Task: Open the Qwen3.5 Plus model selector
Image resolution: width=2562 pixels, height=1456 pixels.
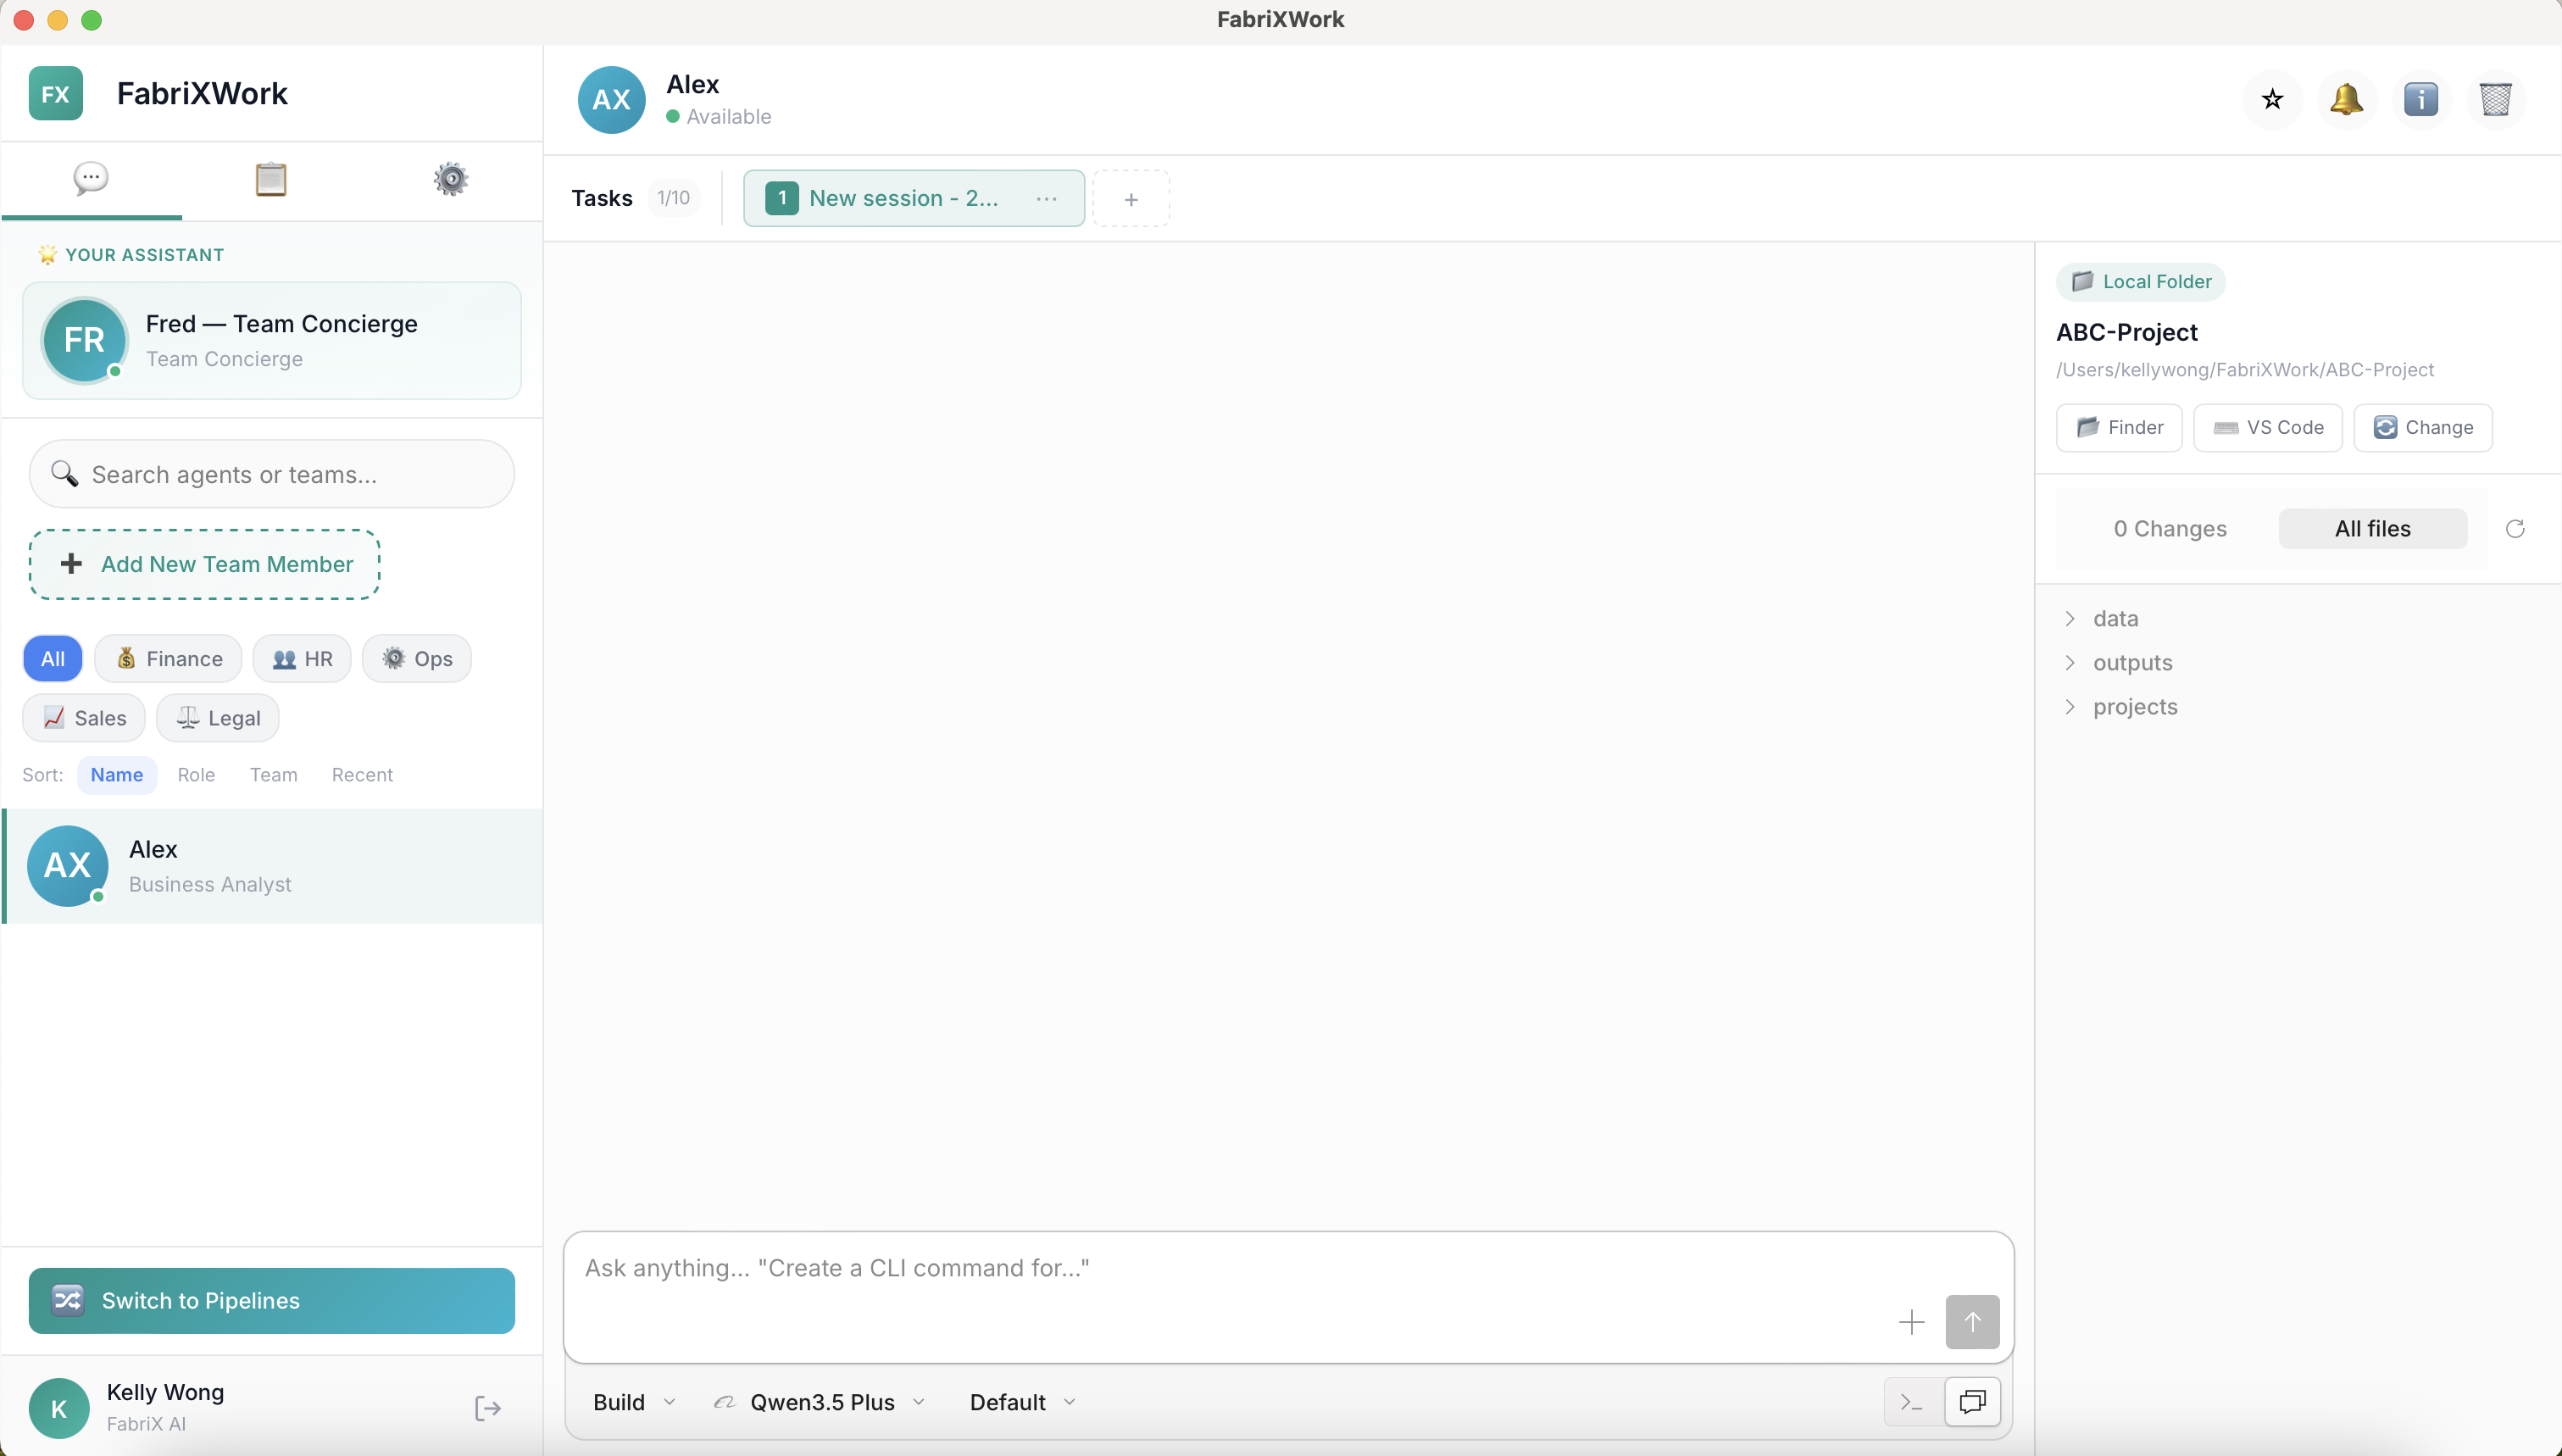Action: pyautogui.click(x=820, y=1402)
